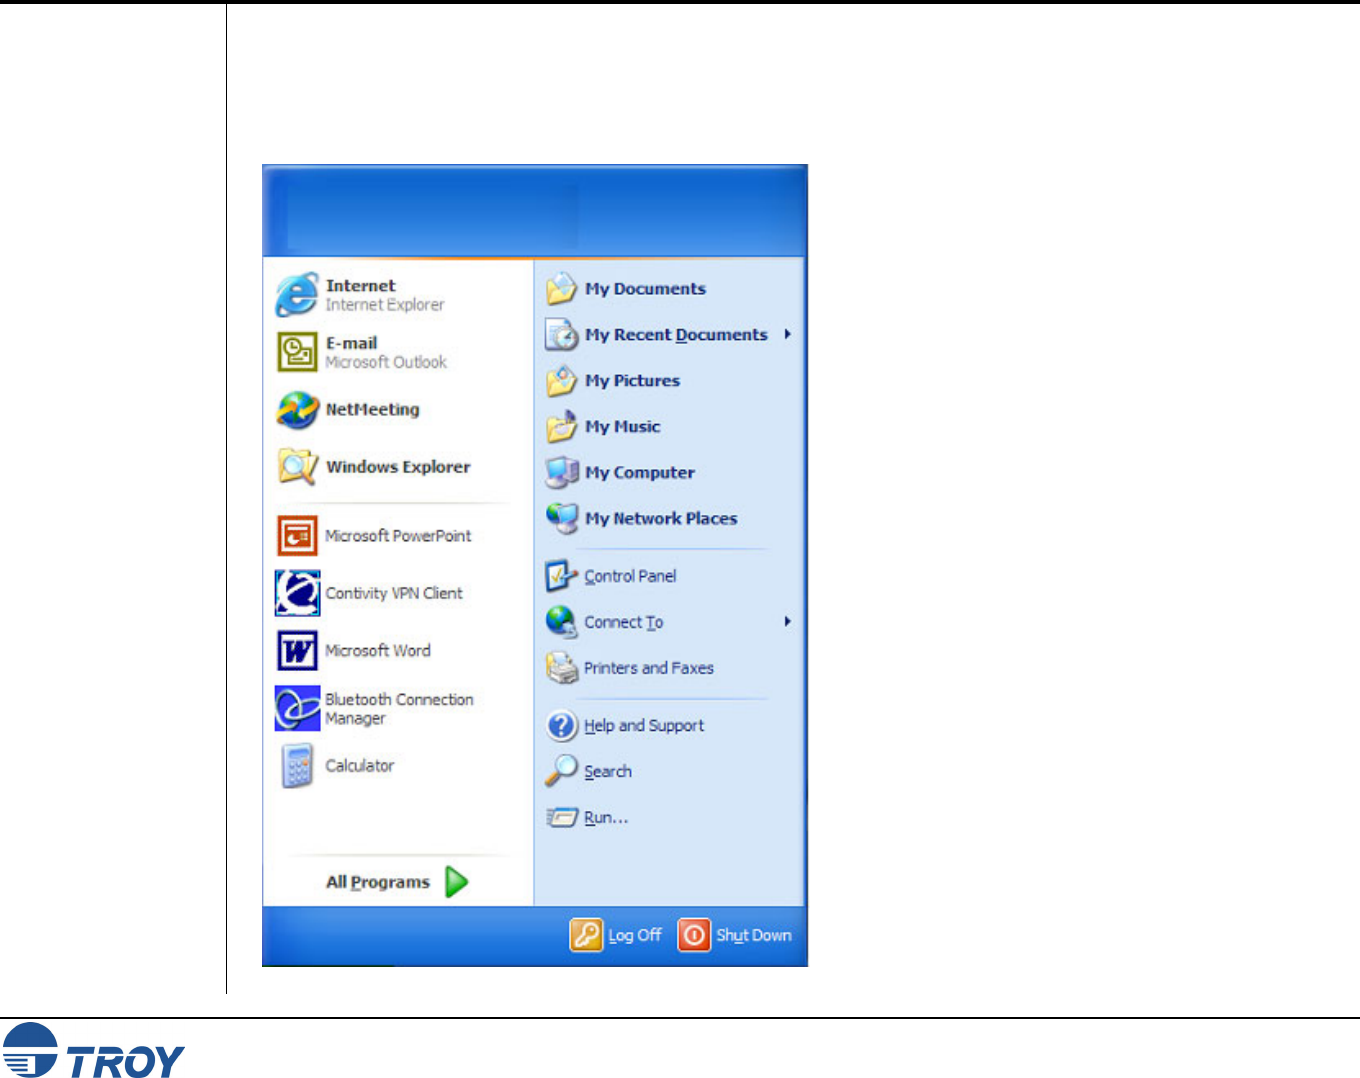
Task: Click the NetMeeting icon
Action: (297, 409)
